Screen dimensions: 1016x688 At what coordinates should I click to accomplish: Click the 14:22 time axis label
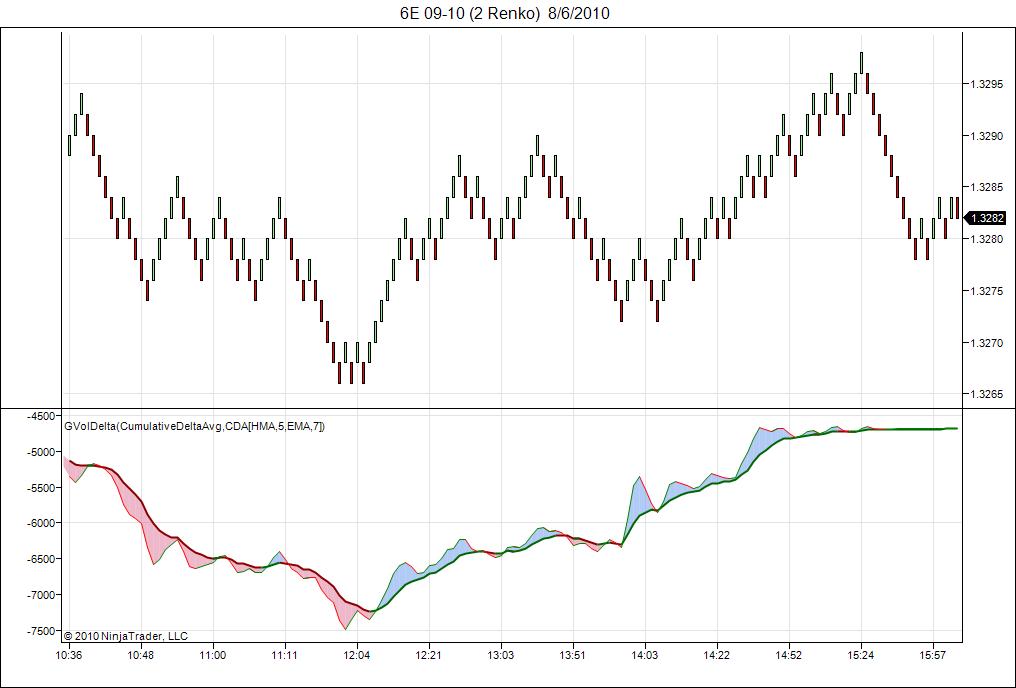click(x=716, y=655)
